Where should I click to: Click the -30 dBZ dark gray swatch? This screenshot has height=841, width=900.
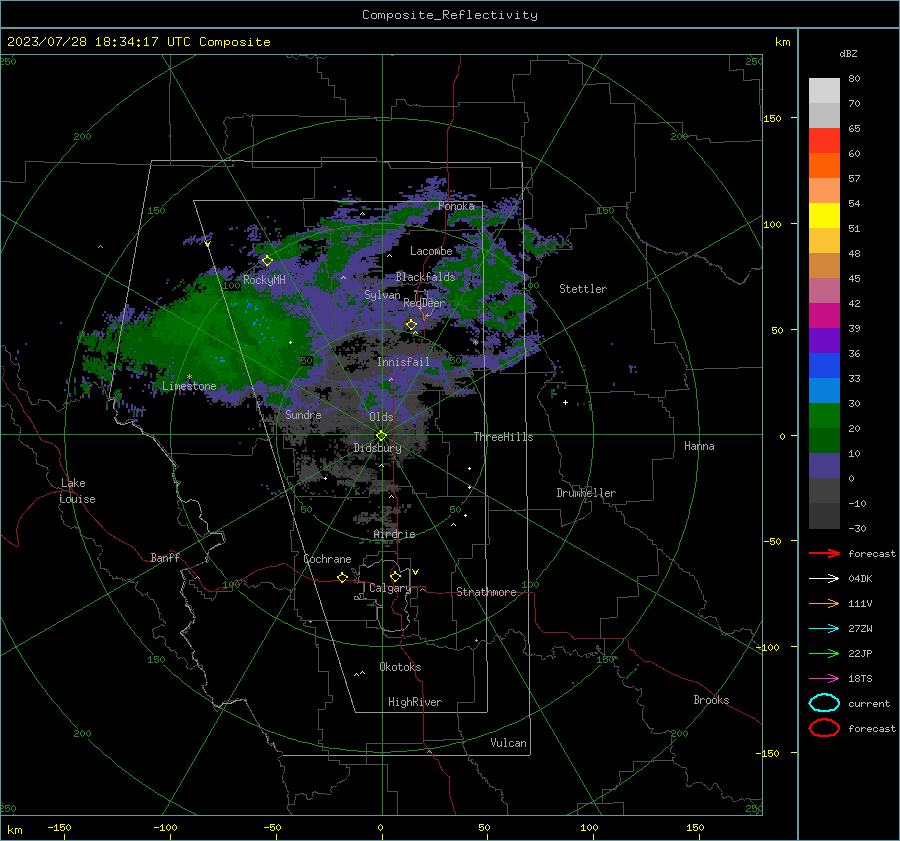824,516
